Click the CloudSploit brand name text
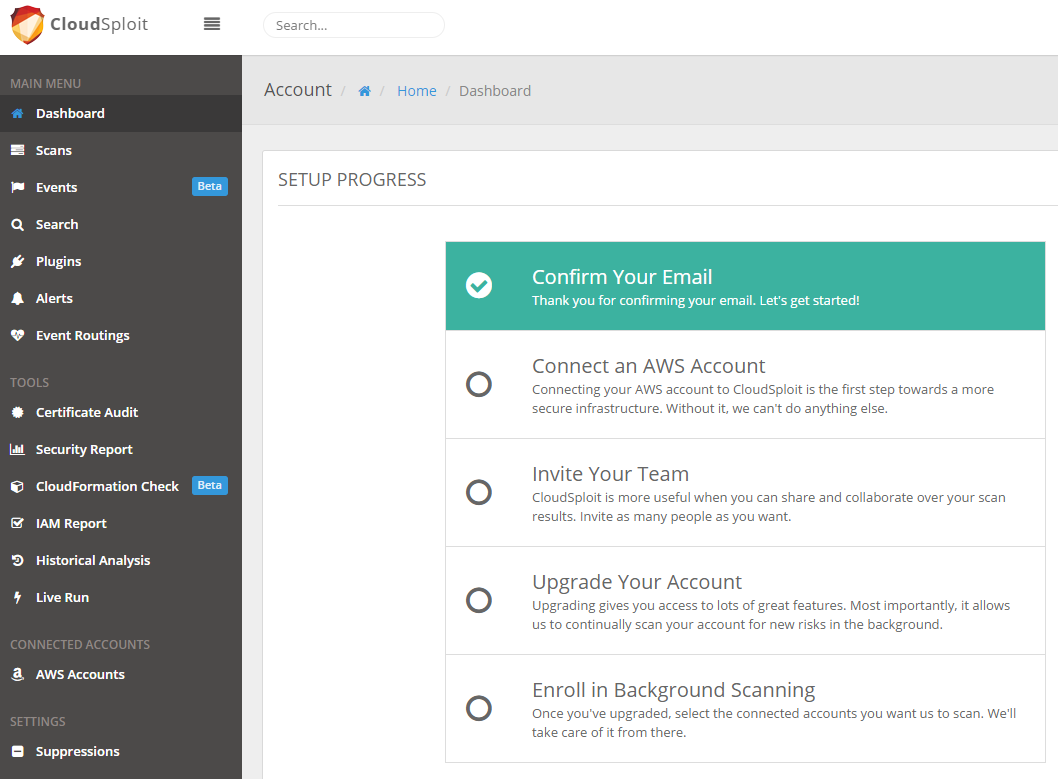Viewport: 1058px width, 779px height. click(99, 24)
